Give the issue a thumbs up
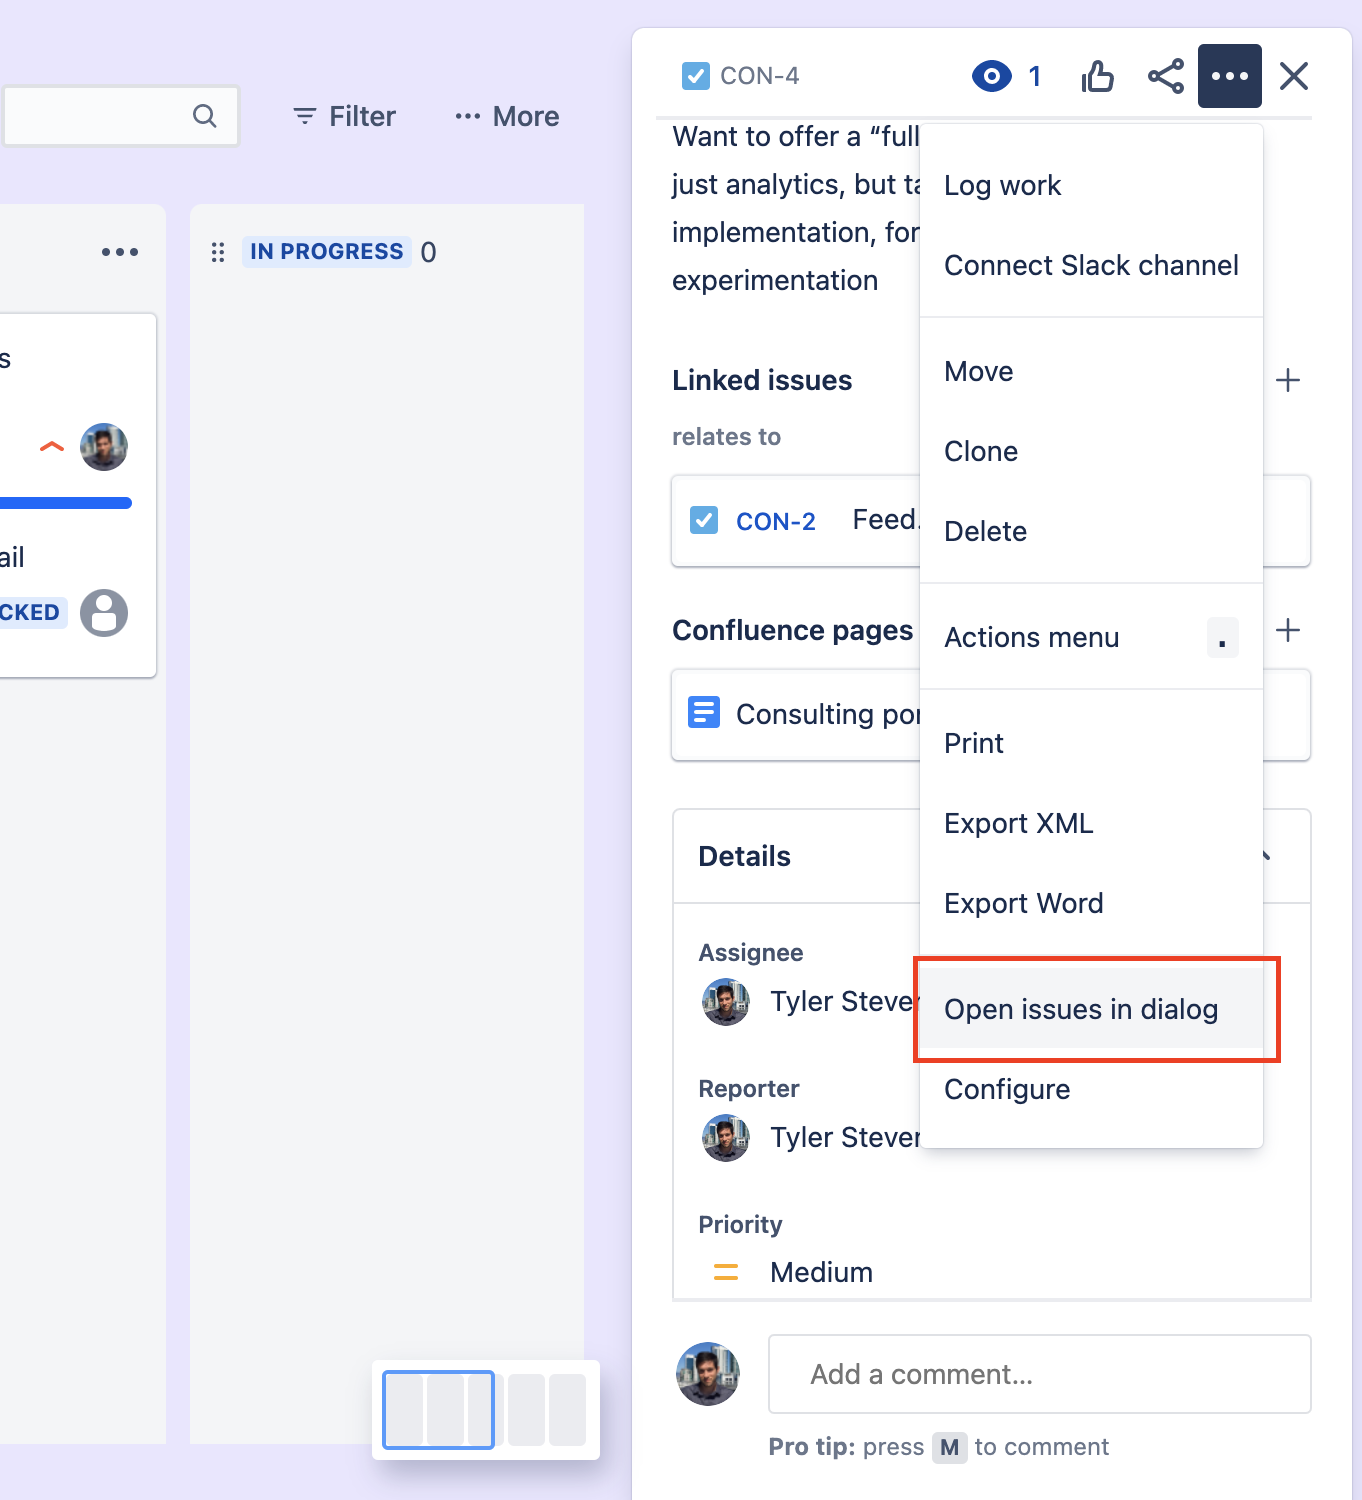Viewport: 1362px width, 1500px height. (1097, 76)
